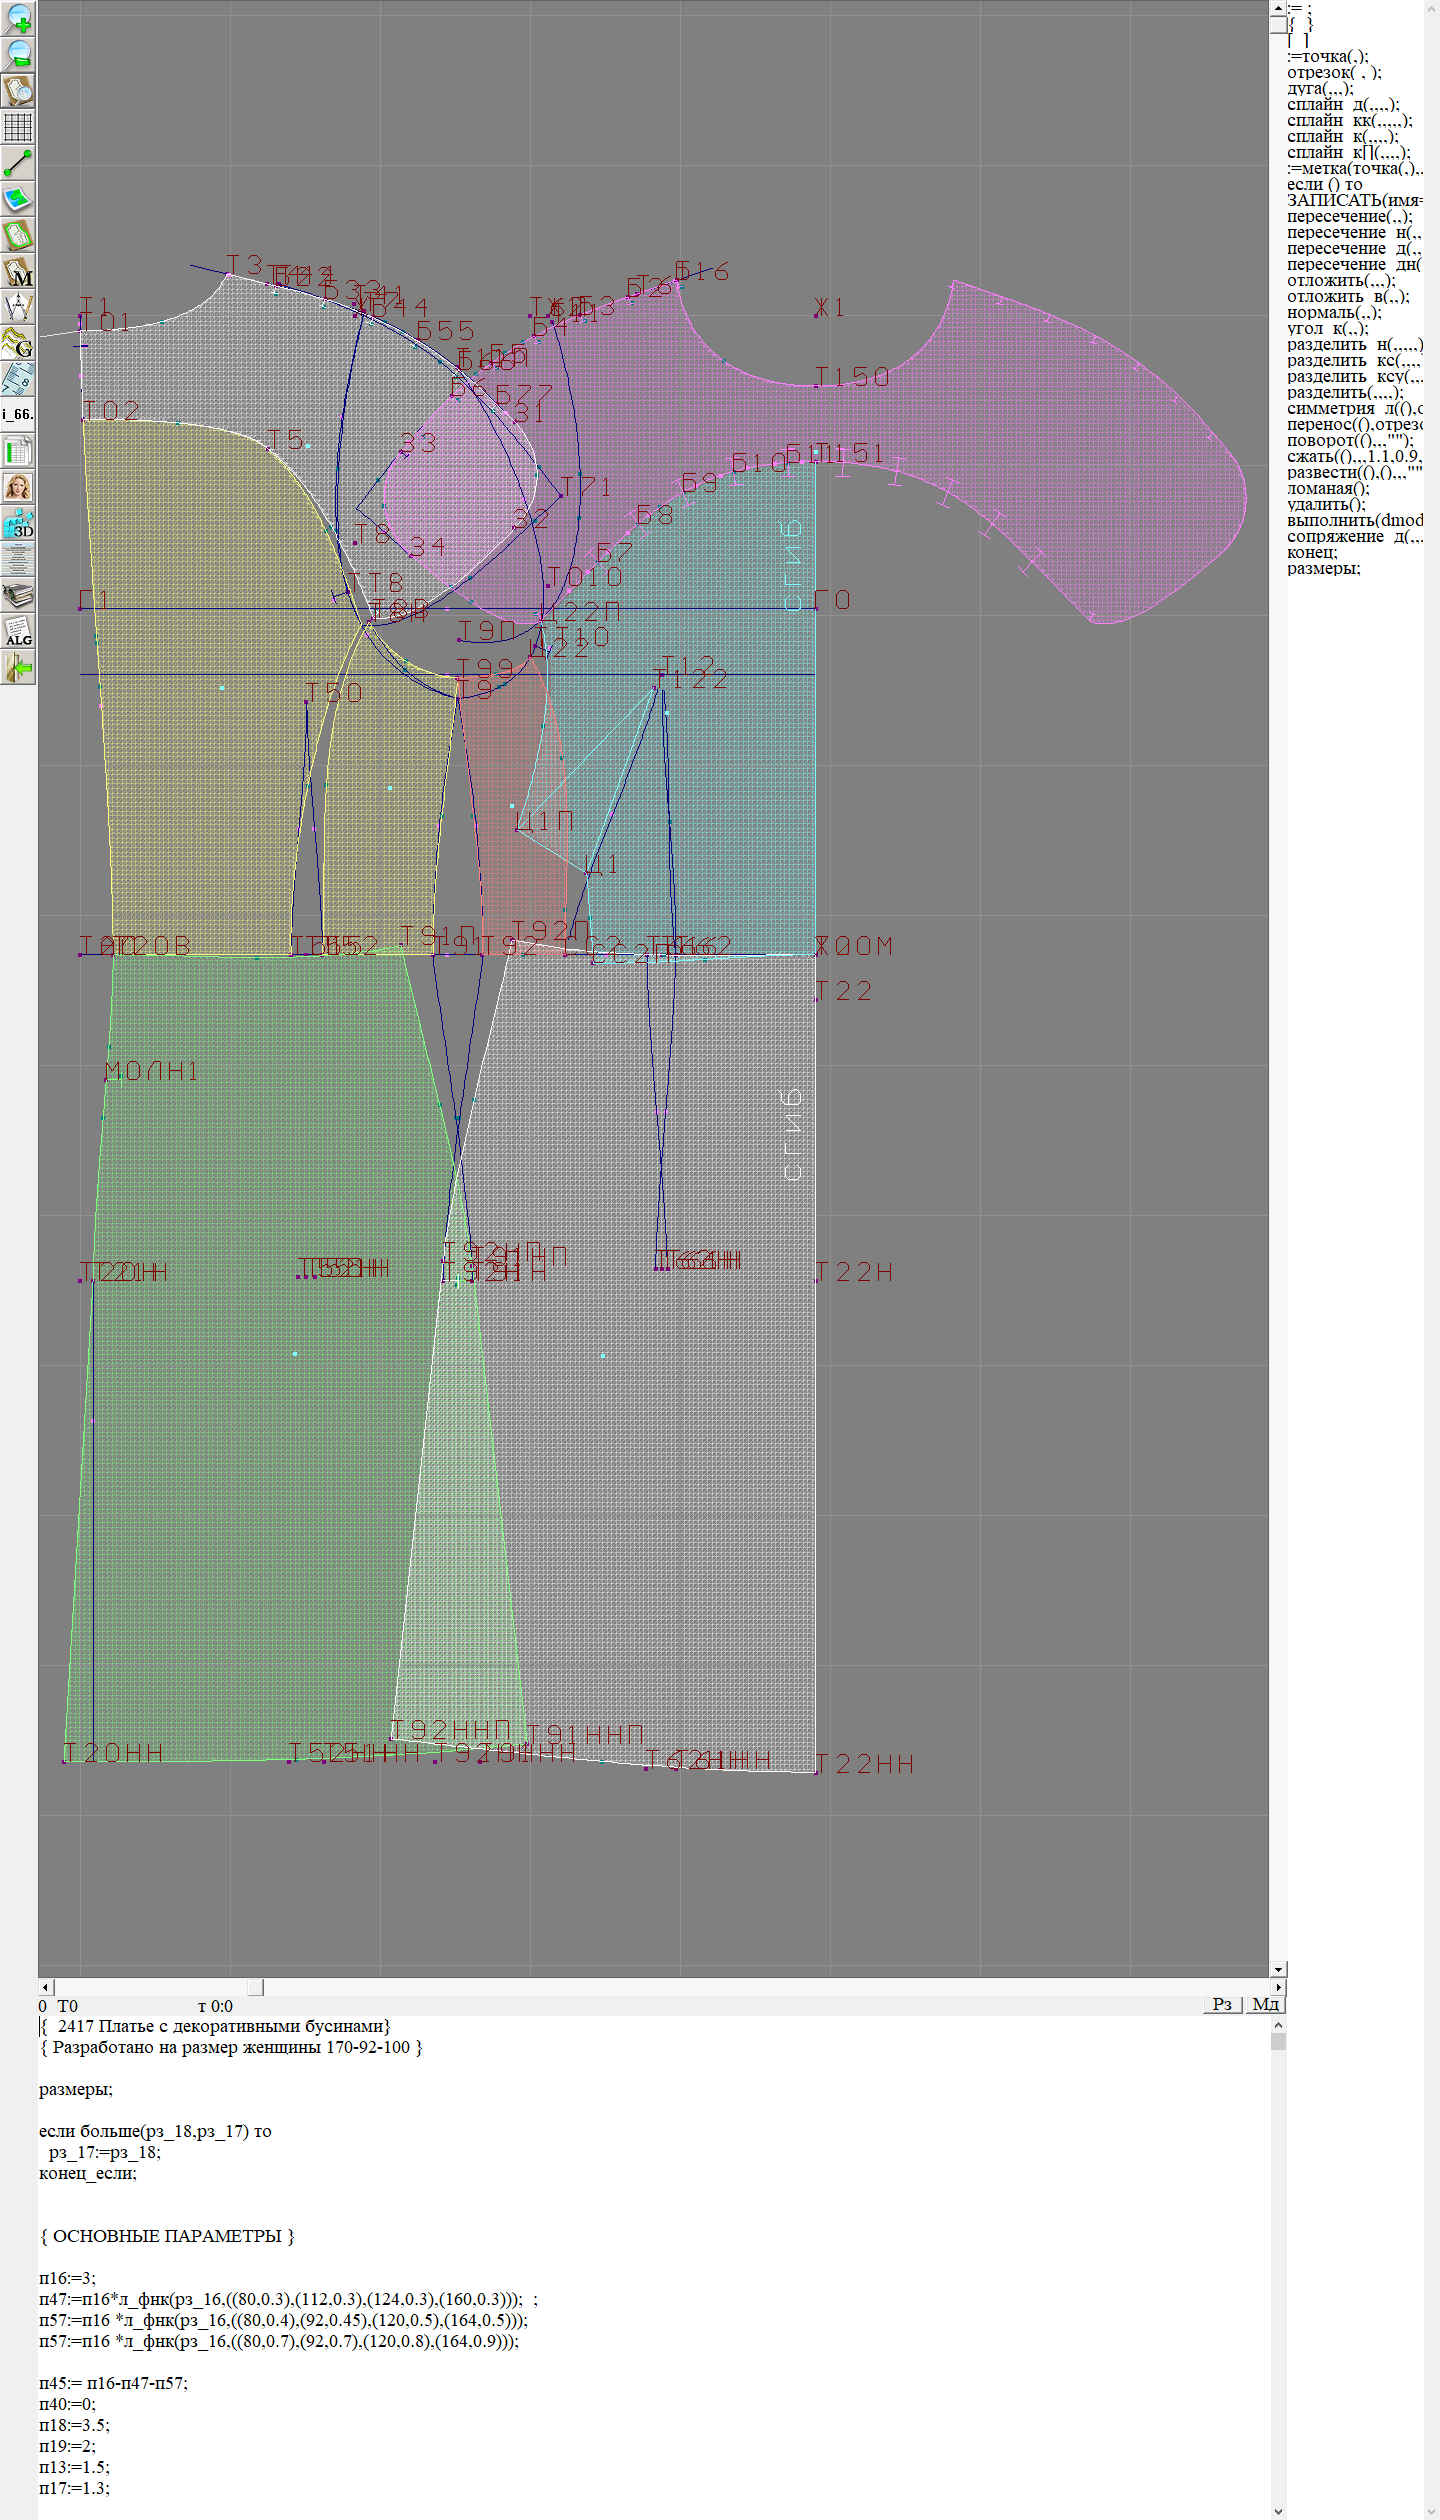Toggle the grid display icon
This screenshot has width=1440, height=2520.
(x=18, y=127)
